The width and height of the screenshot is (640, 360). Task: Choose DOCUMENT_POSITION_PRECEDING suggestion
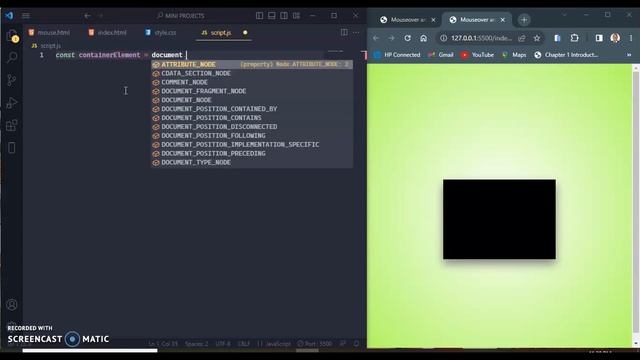point(252,153)
